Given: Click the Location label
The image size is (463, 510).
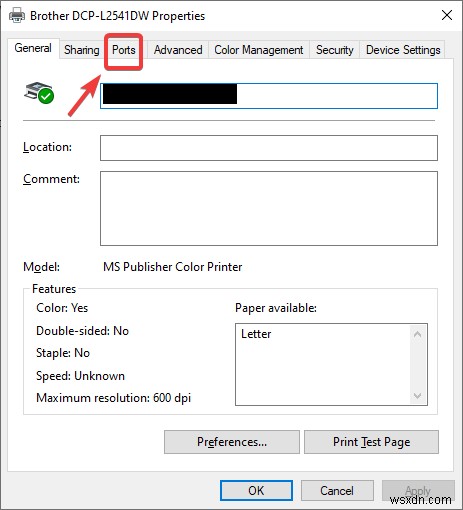Looking at the screenshot, I should [x=47, y=147].
